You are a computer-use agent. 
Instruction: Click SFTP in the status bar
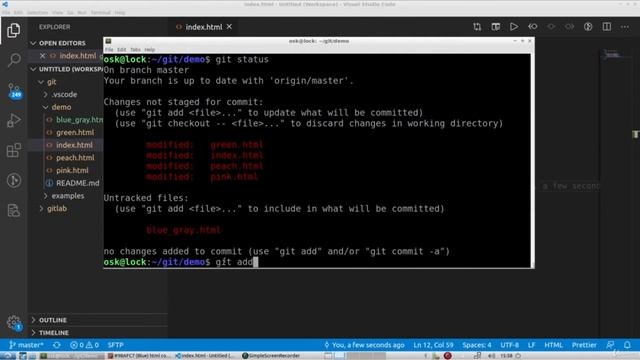116,345
